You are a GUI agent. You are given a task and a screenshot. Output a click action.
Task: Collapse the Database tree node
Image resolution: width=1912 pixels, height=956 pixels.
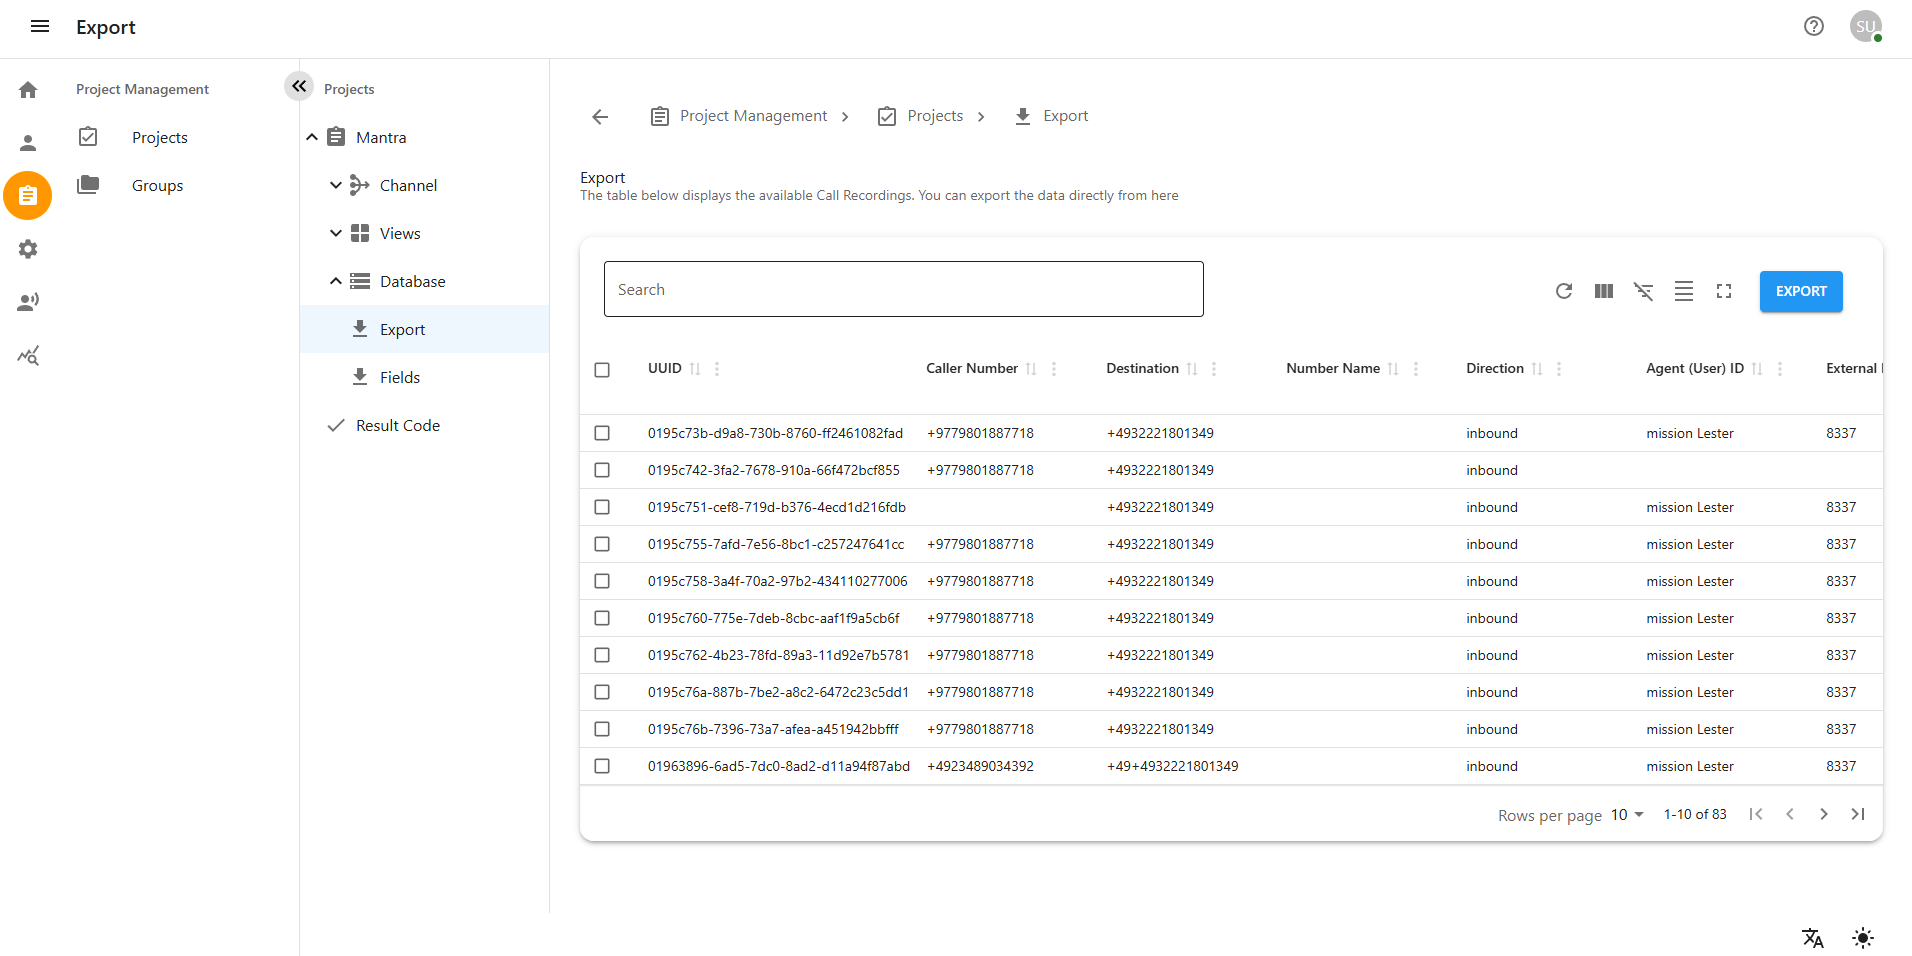[x=336, y=281]
